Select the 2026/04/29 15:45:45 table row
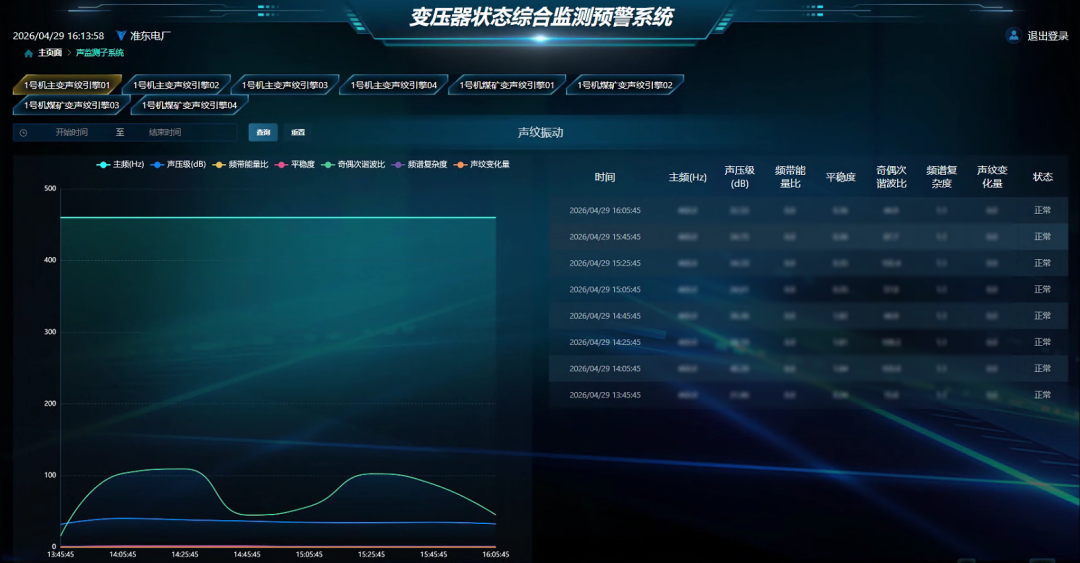The height and width of the screenshot is (563, 1080). click(809, 236)
